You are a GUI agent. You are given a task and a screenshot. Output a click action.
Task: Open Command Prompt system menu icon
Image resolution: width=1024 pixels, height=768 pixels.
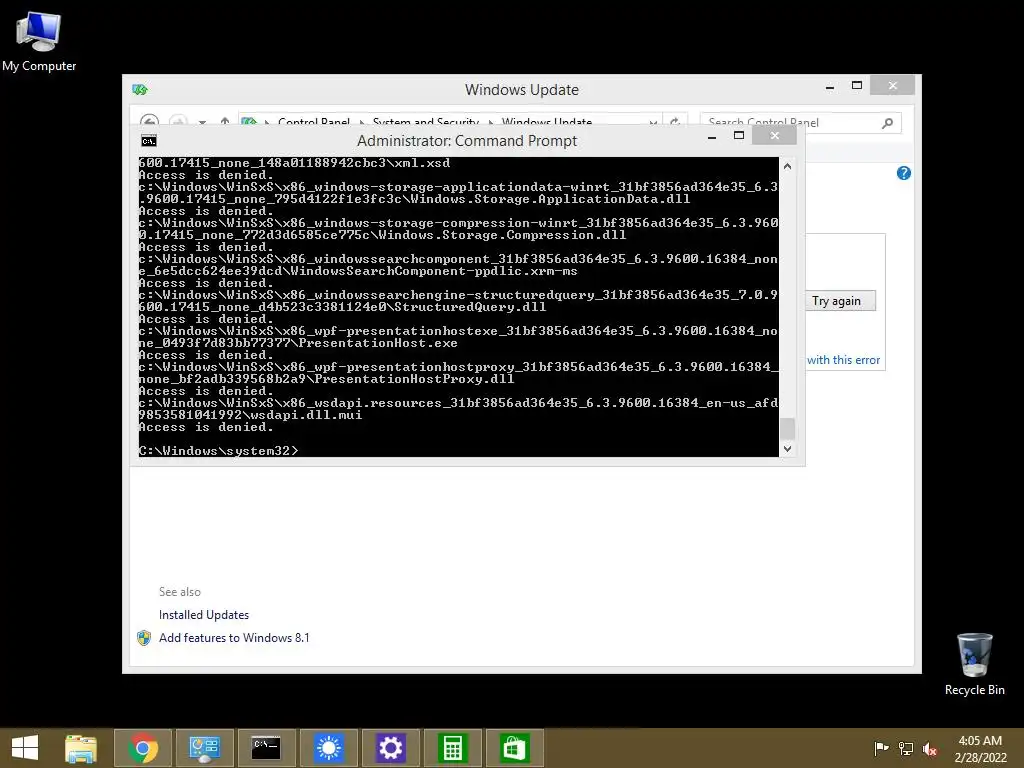149,140
